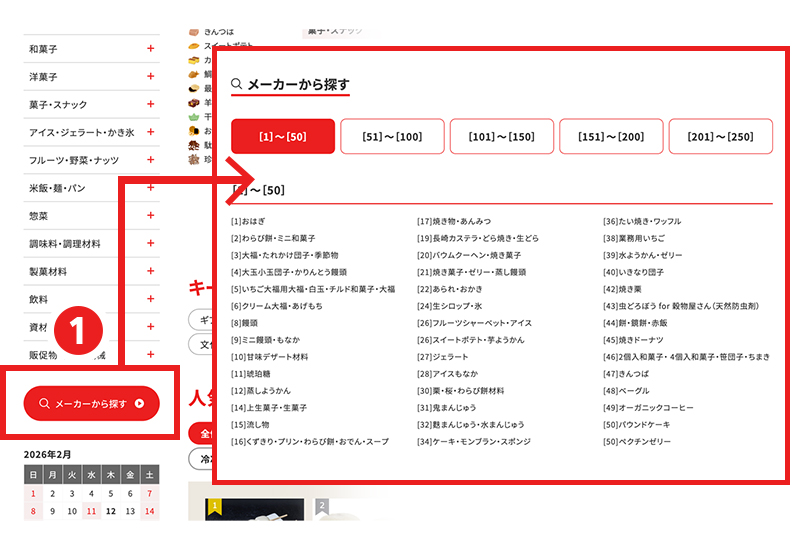Open [31]鬼まんじゅう link

[446, 408]
